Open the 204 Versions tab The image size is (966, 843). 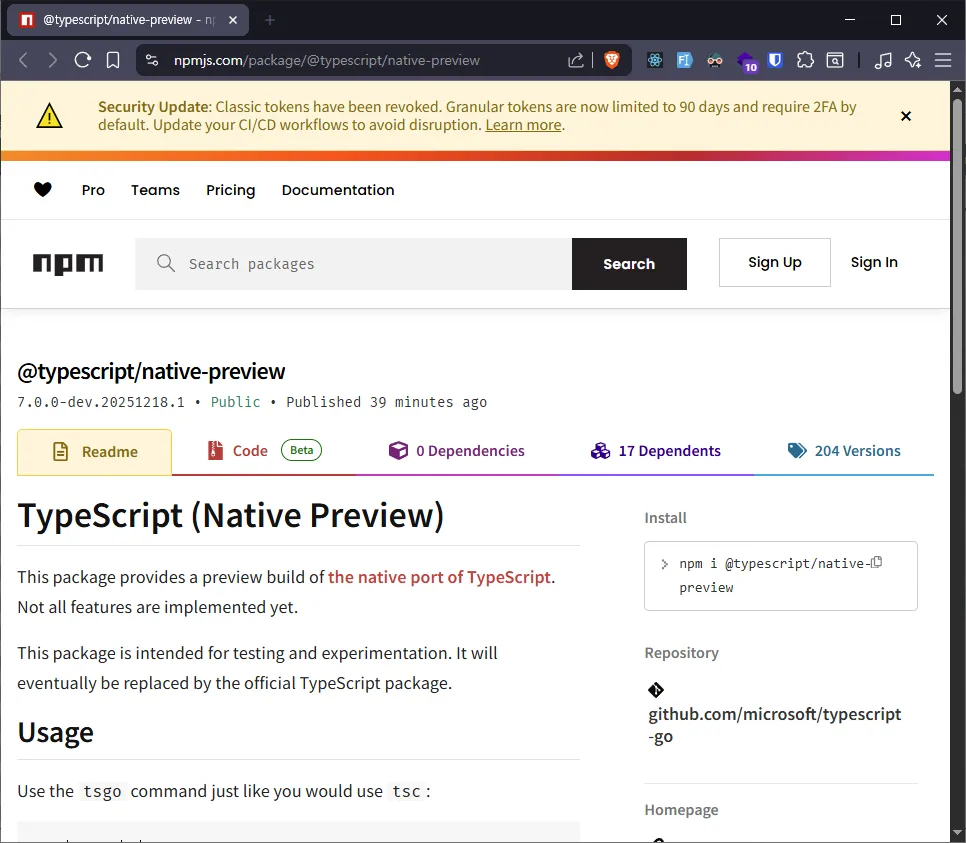pyautogui.click(x=856, y=451)
